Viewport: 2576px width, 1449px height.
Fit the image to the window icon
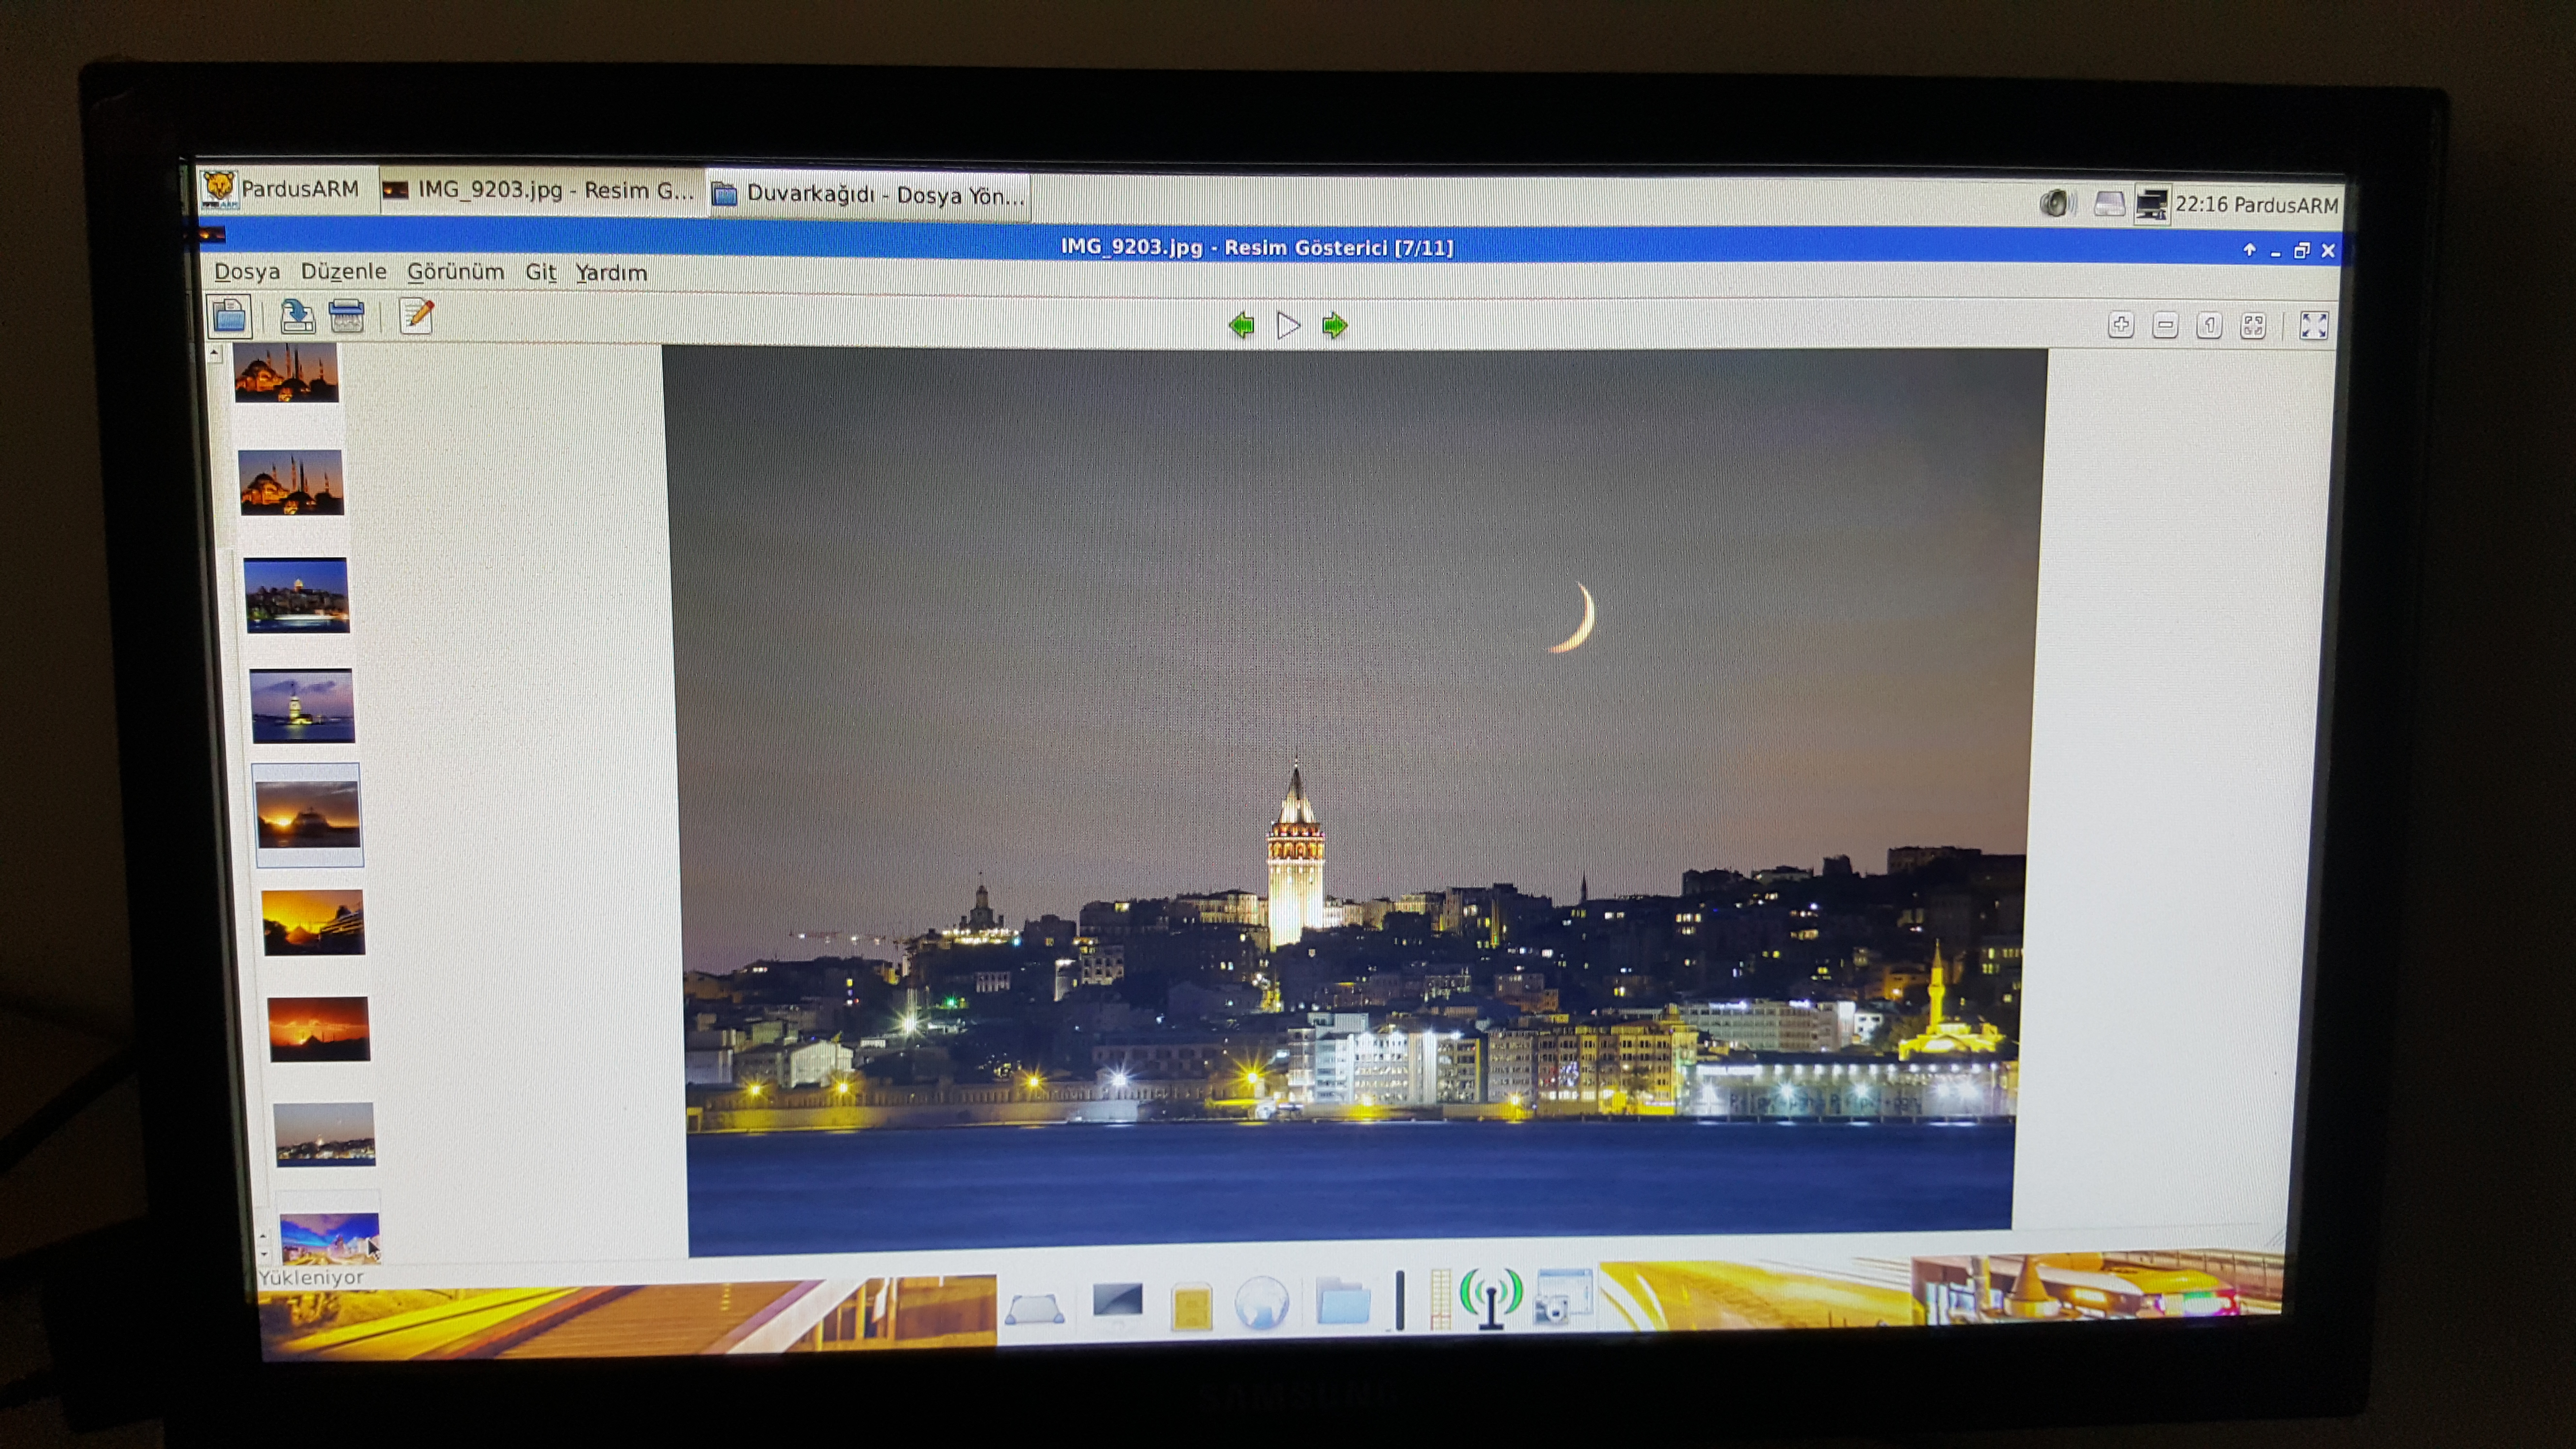[2253, 325]
